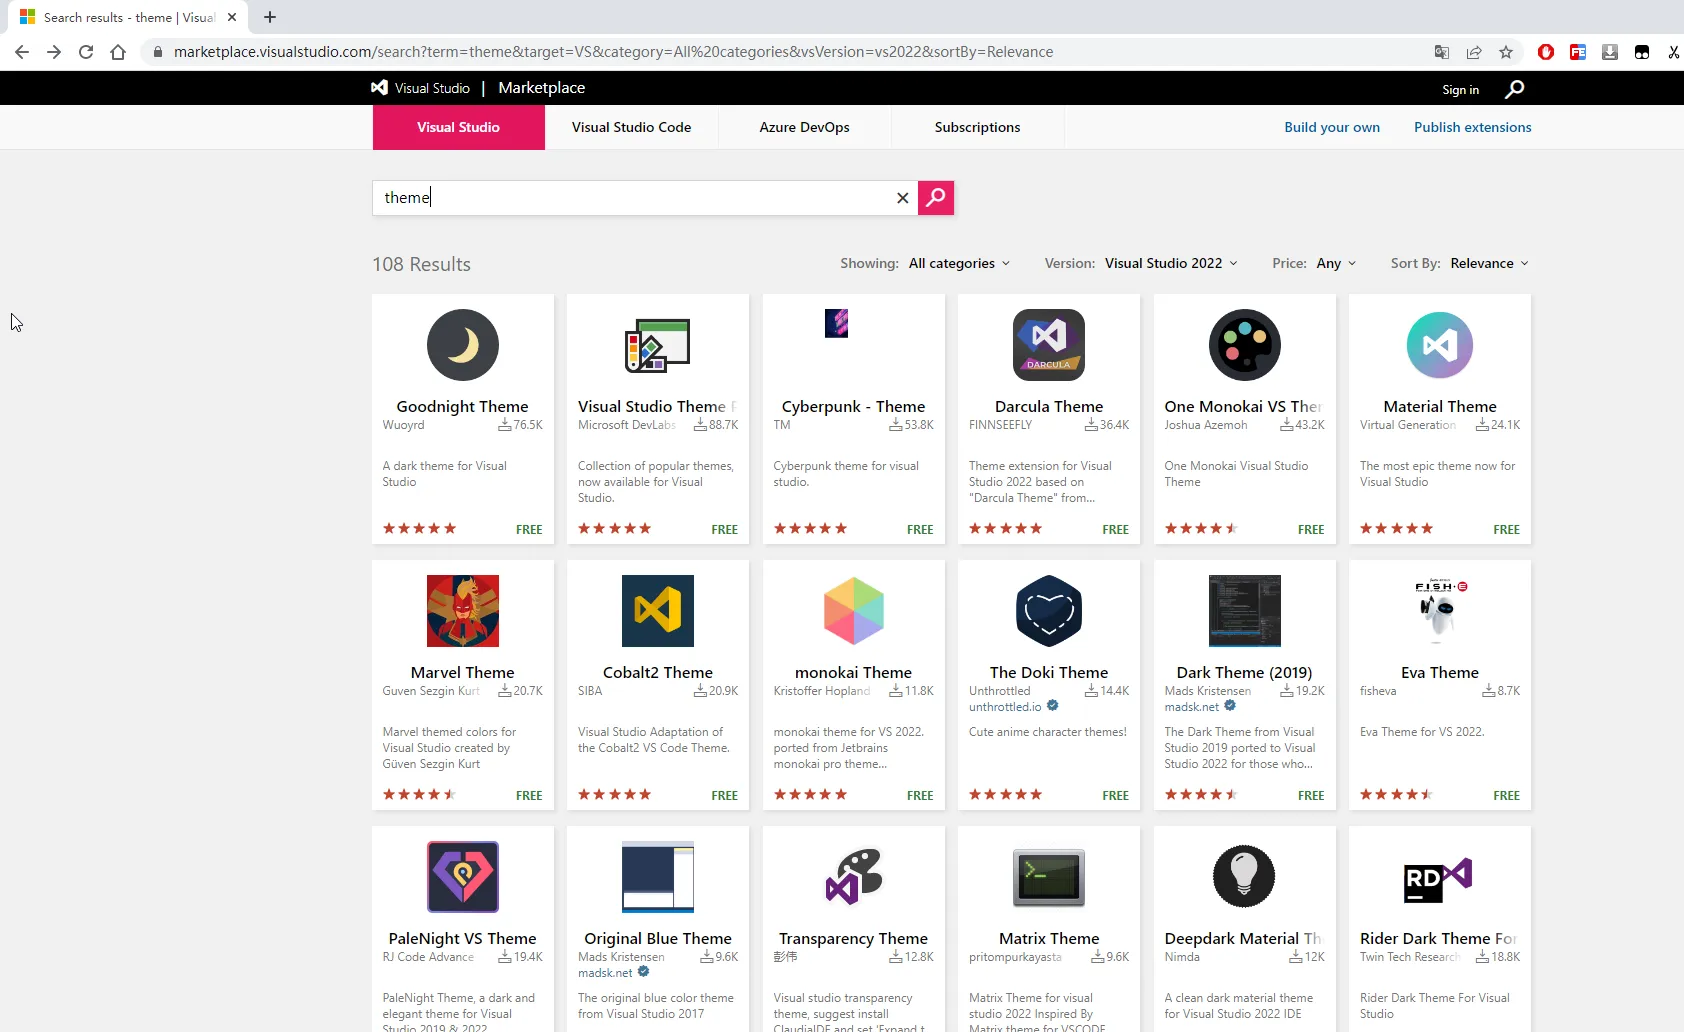Open the Opera-style red extension icon
Image resolution: width=1684 pixels, height=1032 pixels.
(x=1546, y=52)
